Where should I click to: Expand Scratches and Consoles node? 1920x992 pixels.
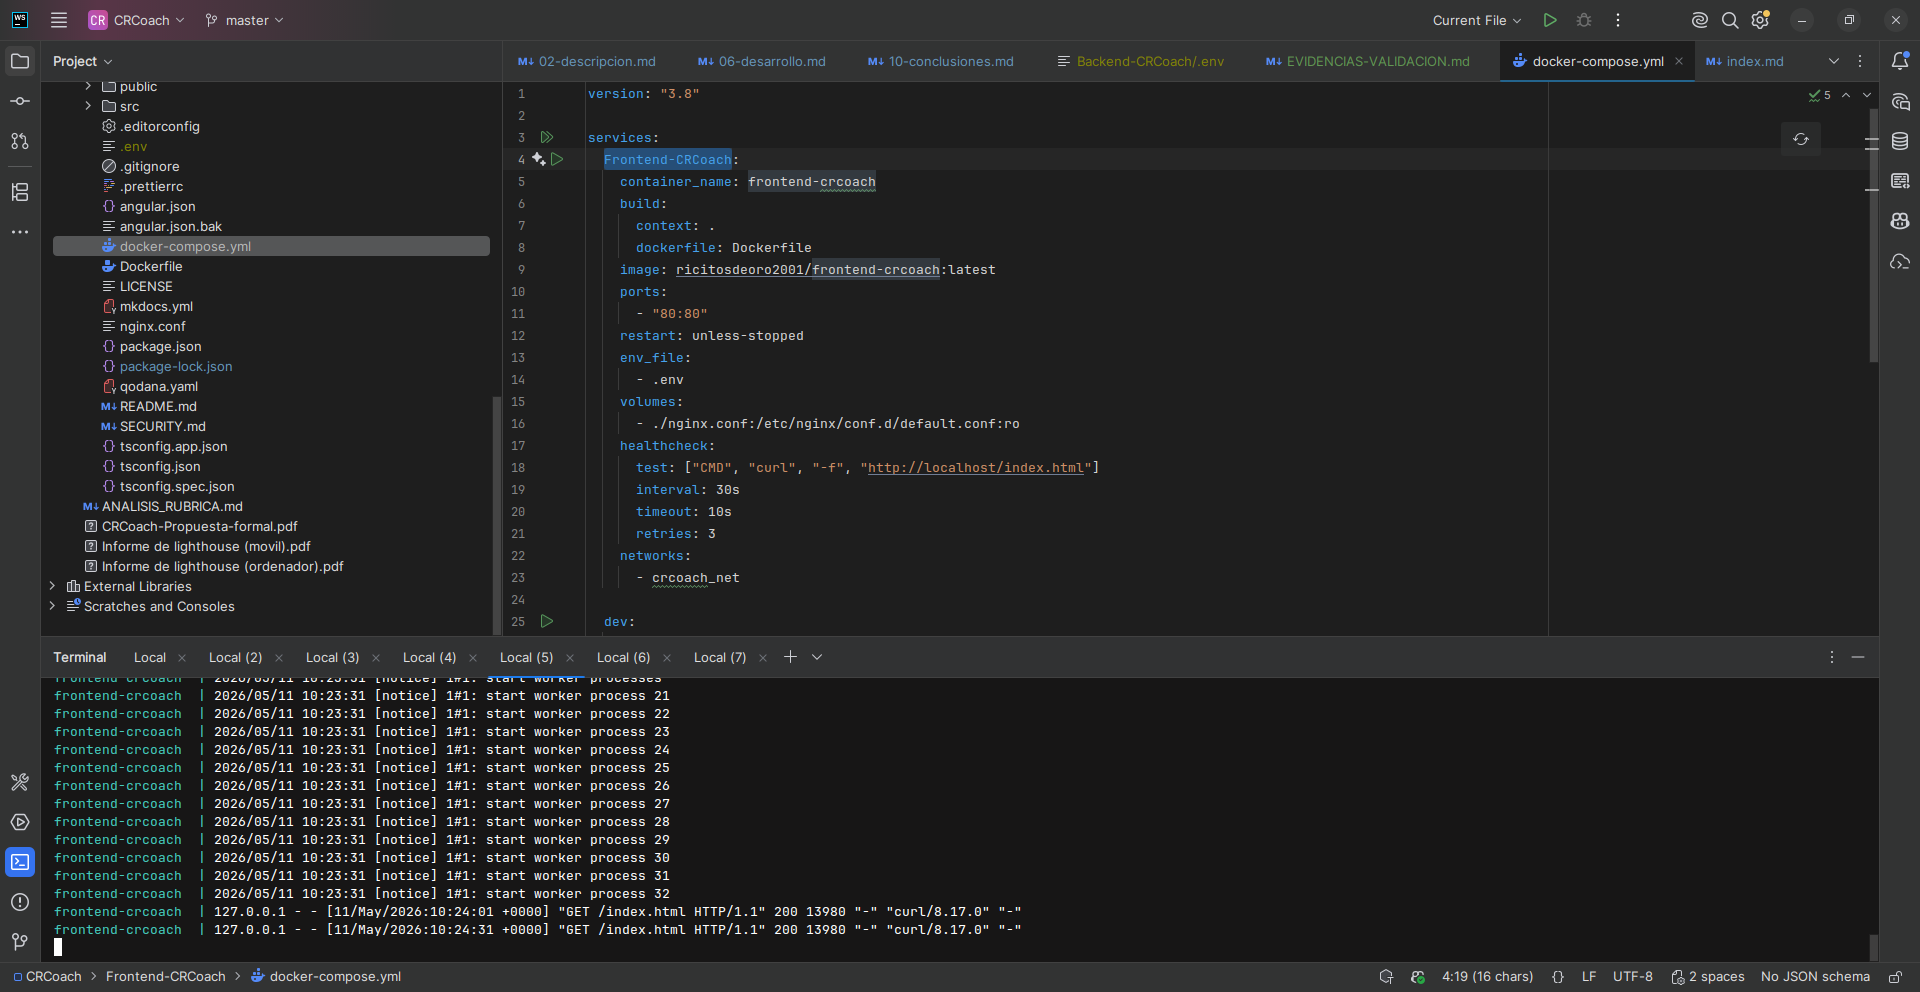(52, 606)
